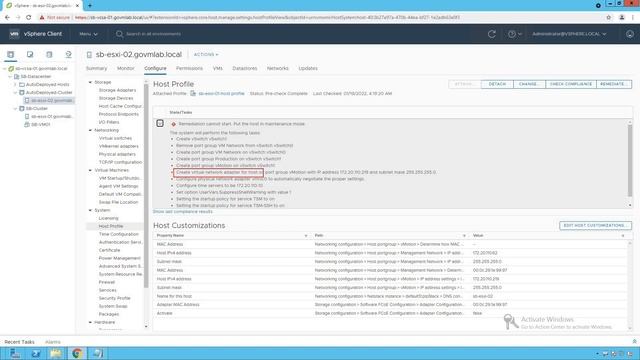Collapse the Networking section in Configure menu
The width and height of the screenshot is (640, 360).
pyautogui.click(x=90, y=130)
